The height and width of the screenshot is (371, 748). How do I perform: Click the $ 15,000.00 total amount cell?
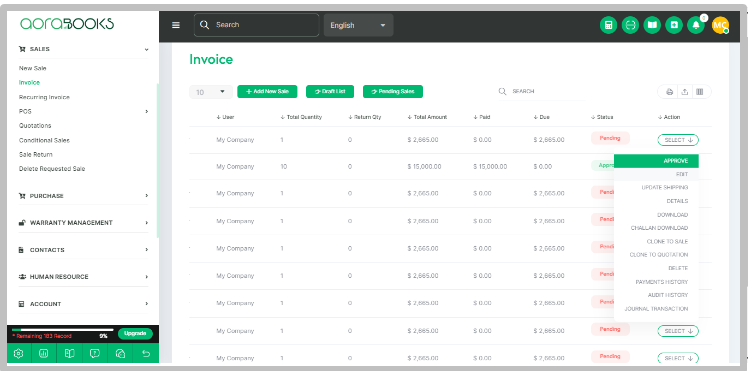click(425, 166)
